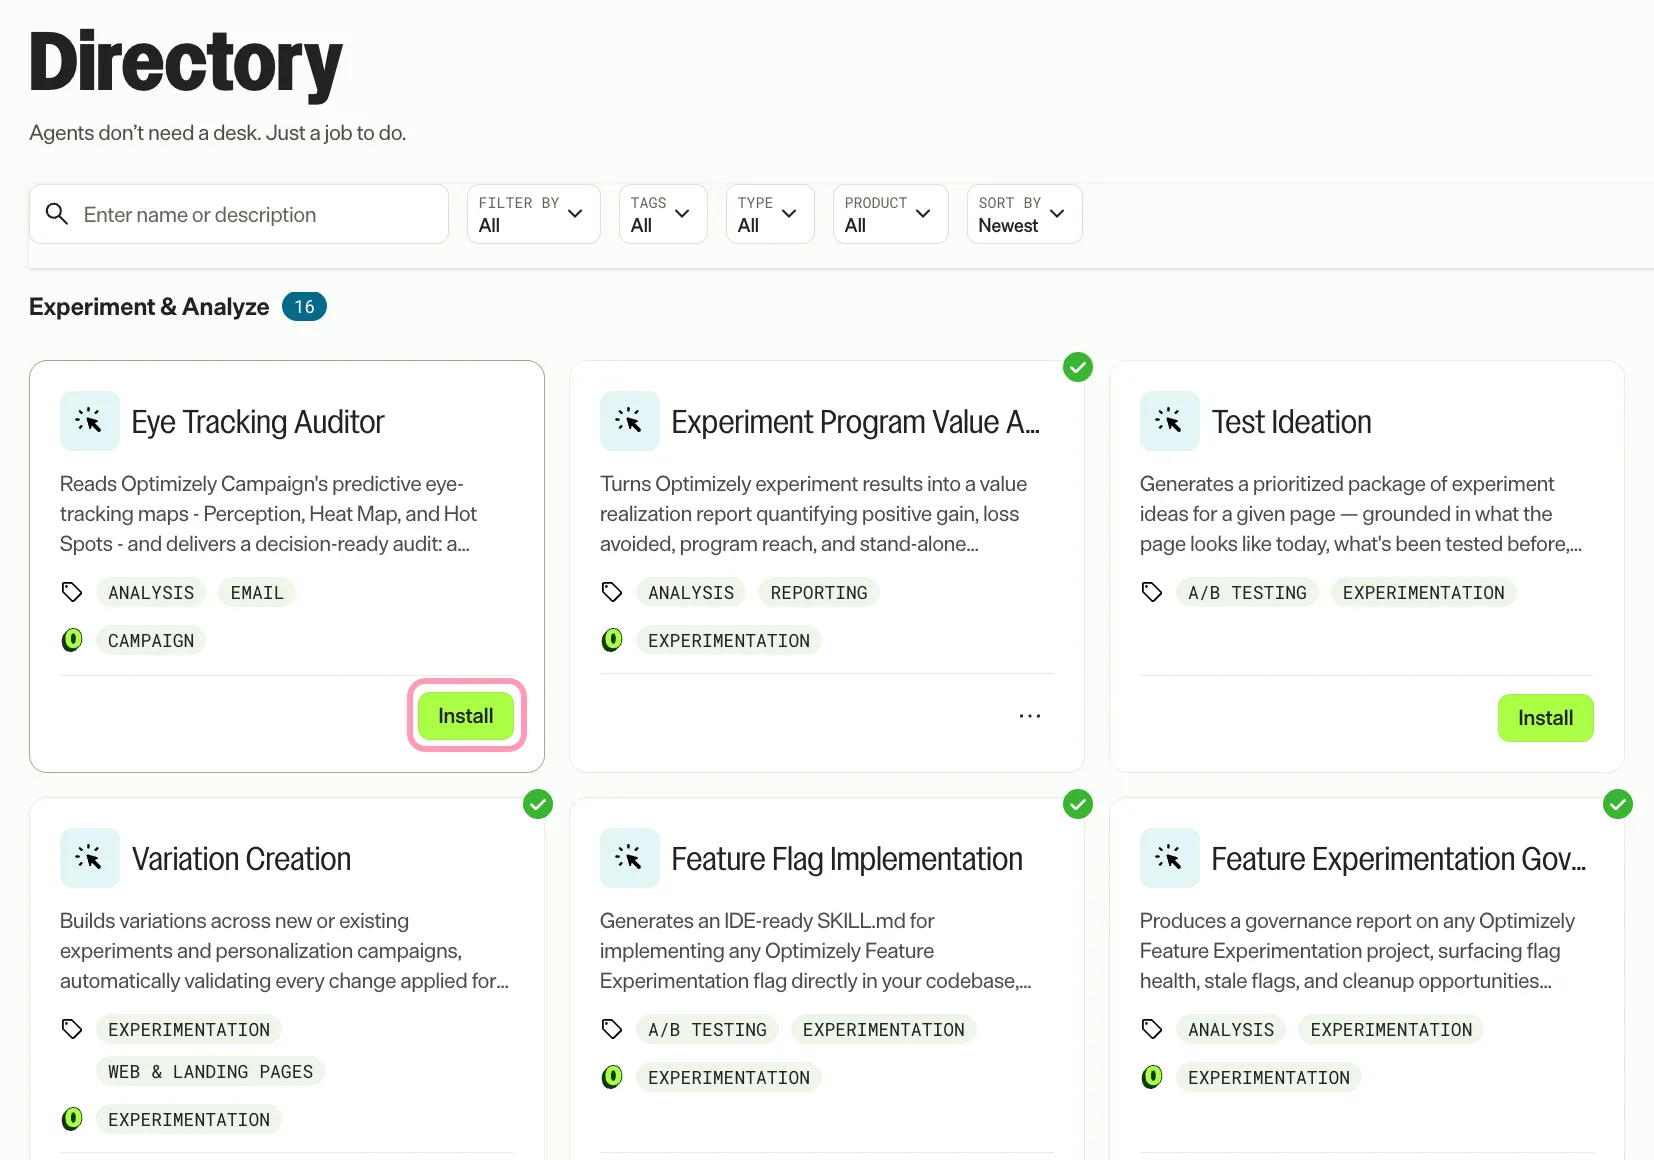Open the Sort By Newest dropdown

coord(1025,214)
